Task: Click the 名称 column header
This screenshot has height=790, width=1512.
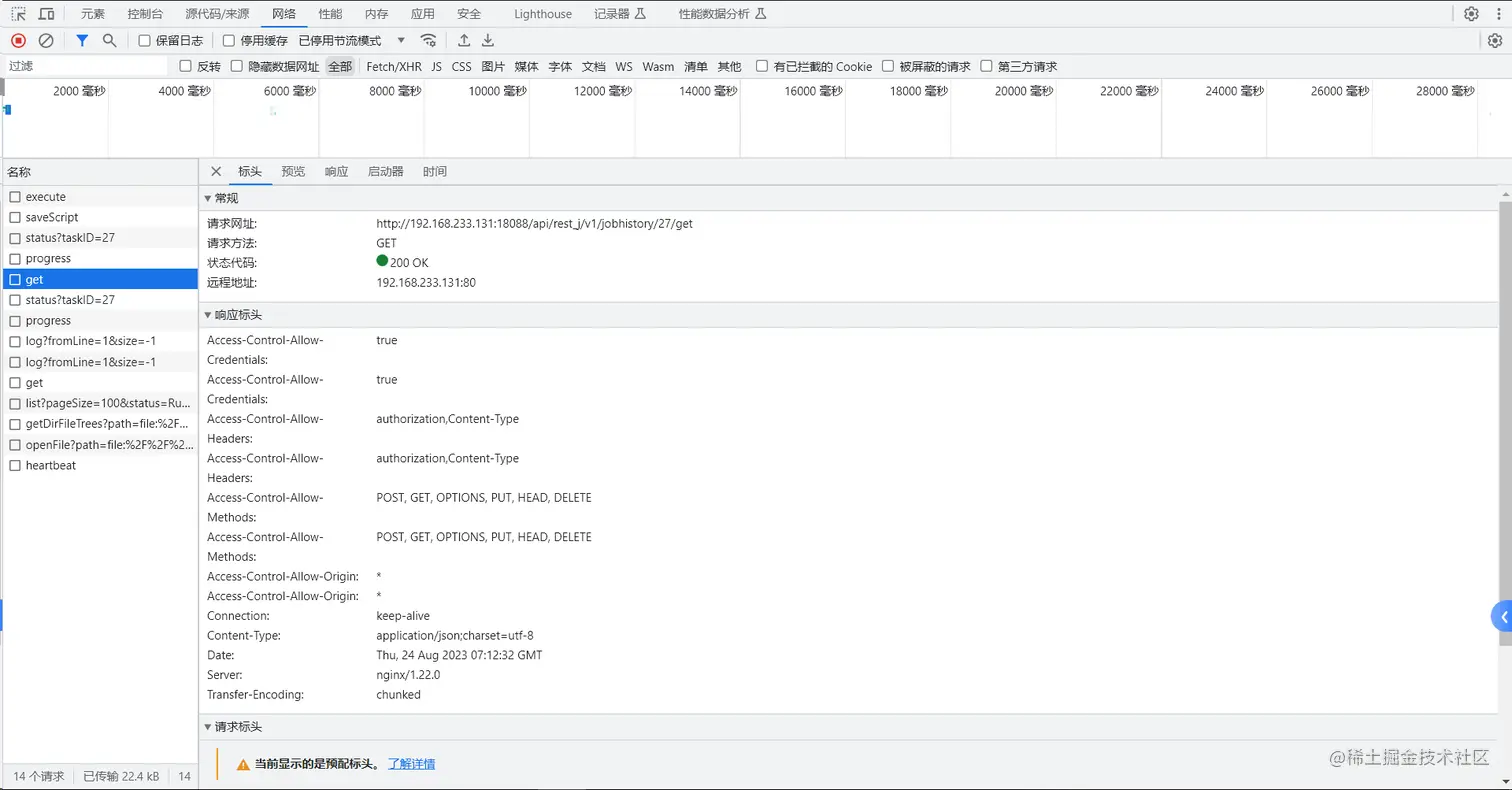Action: pyautogui.click(x=99, y=172)
